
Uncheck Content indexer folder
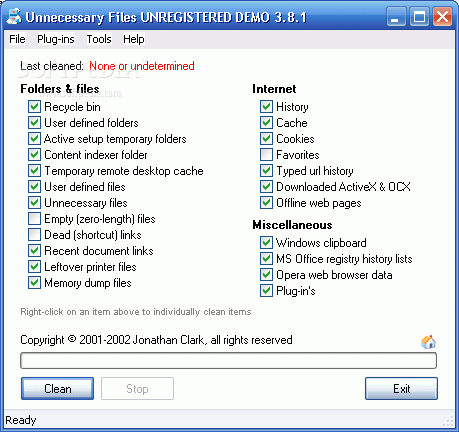pyautogui.click(x=34, y=155)
